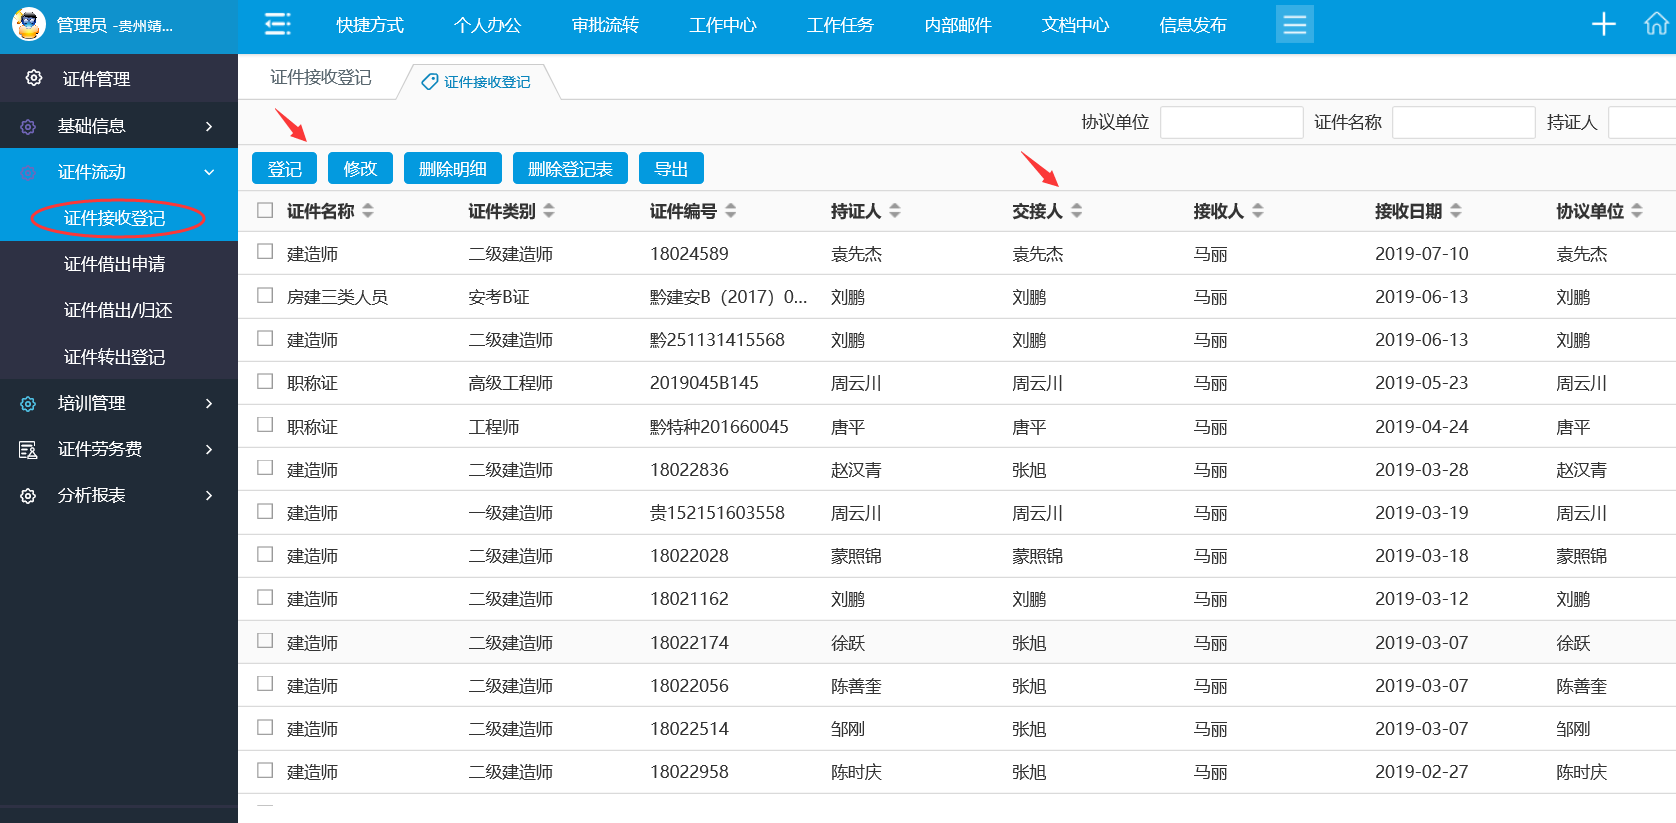The height and width of the screenshot is (823, 1676).
Task: Click the administrator avatar icon
Action: pyautogui.click(x=29, y=25)
